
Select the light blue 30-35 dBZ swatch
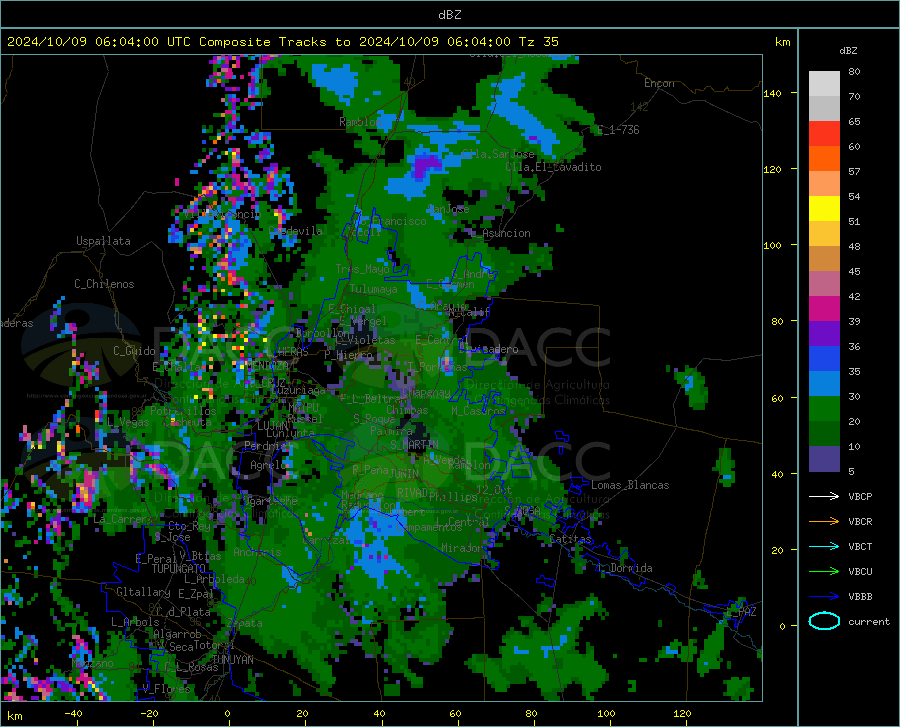(x=824, y=384)
